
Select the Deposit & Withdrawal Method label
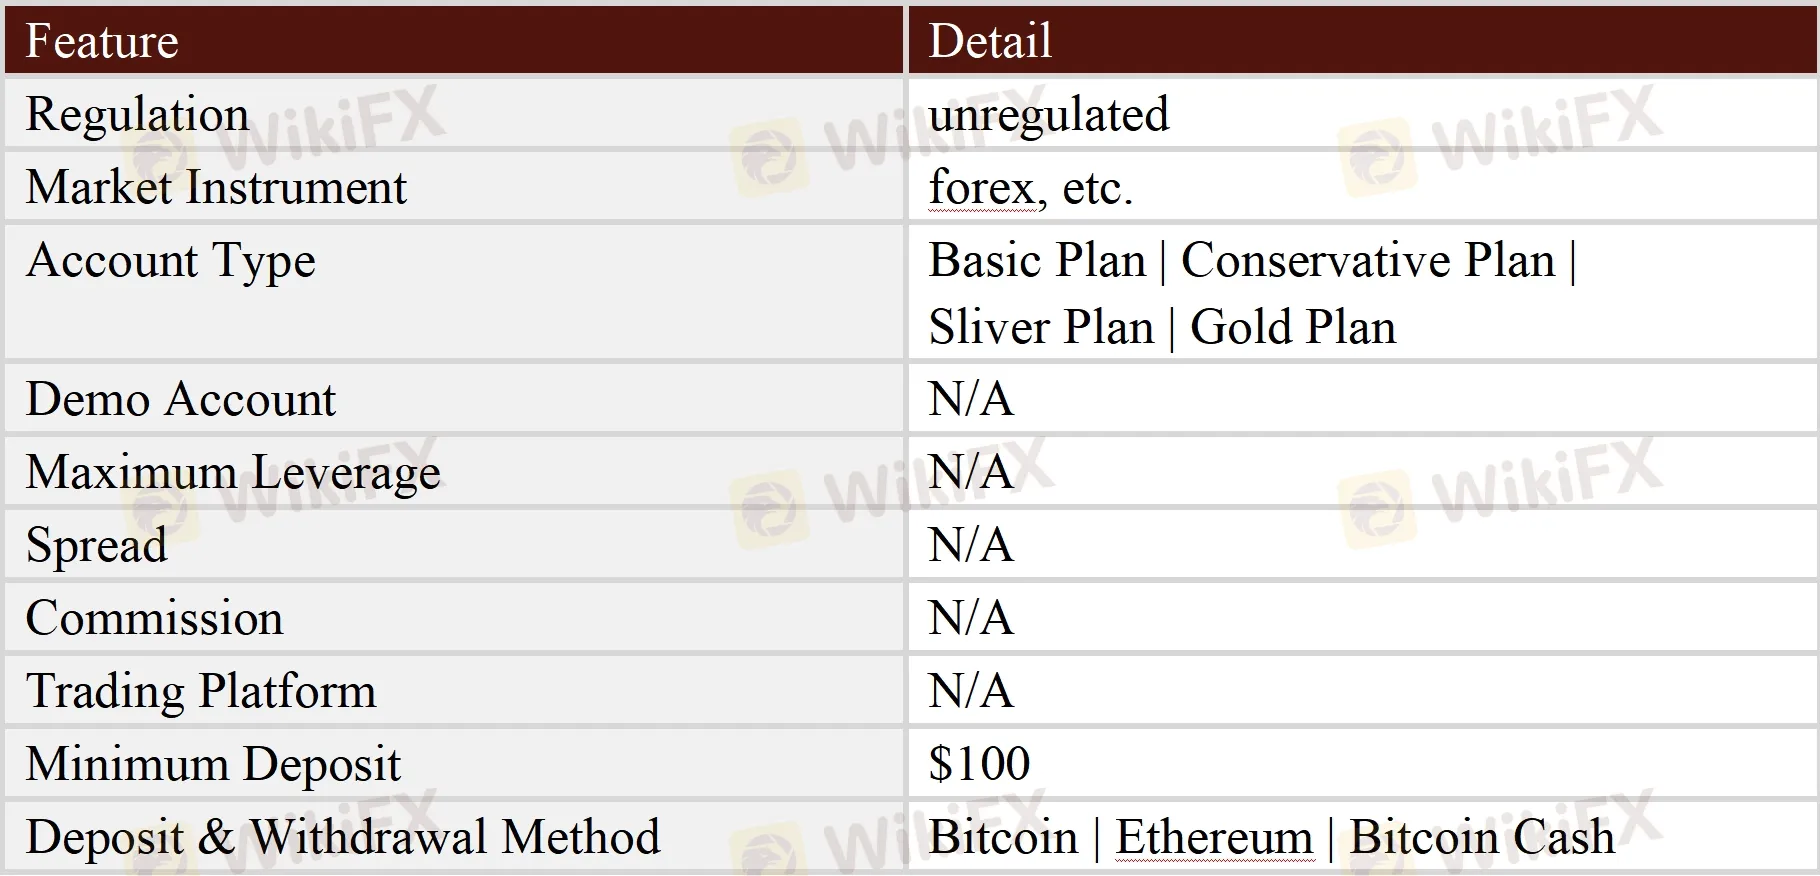(343, 837)
